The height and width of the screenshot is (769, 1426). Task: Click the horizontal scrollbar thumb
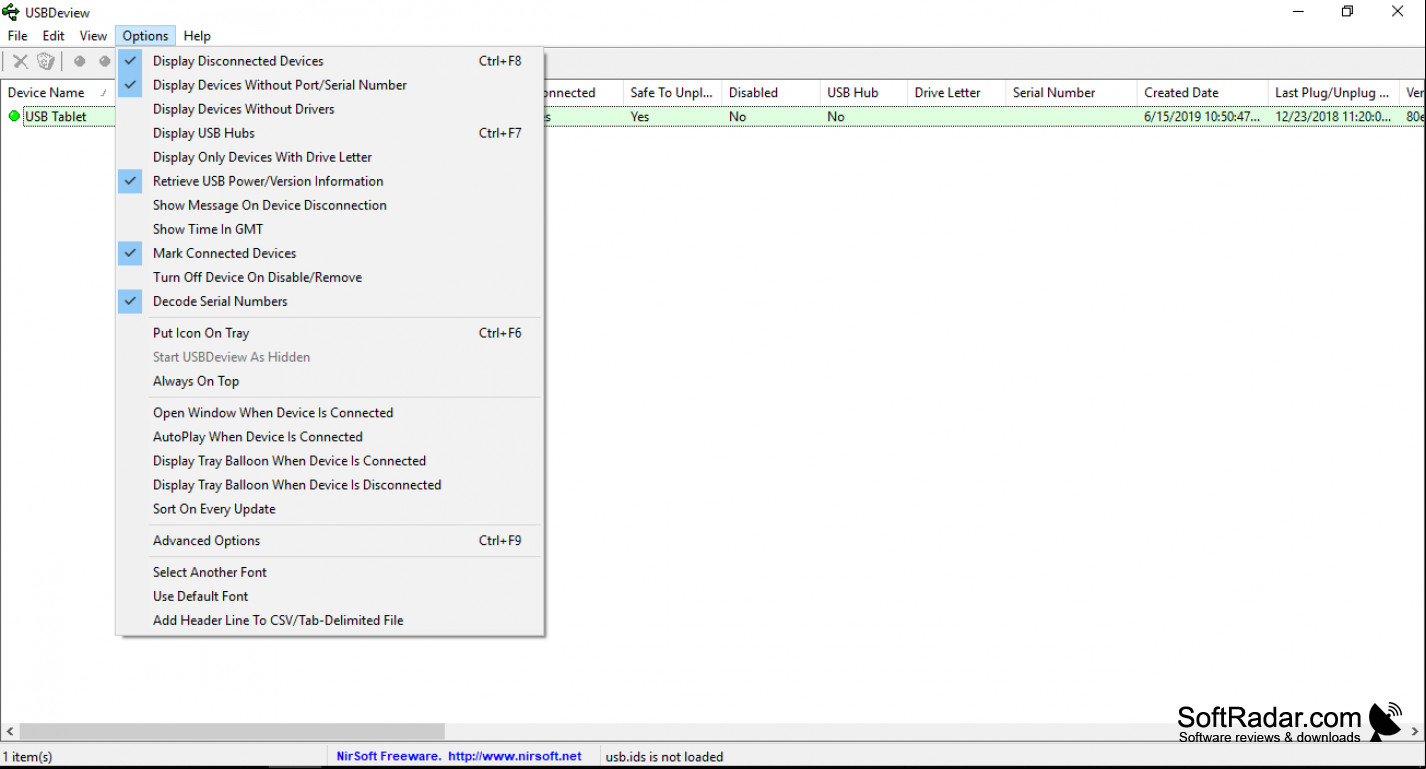click(x=232, y=732)
